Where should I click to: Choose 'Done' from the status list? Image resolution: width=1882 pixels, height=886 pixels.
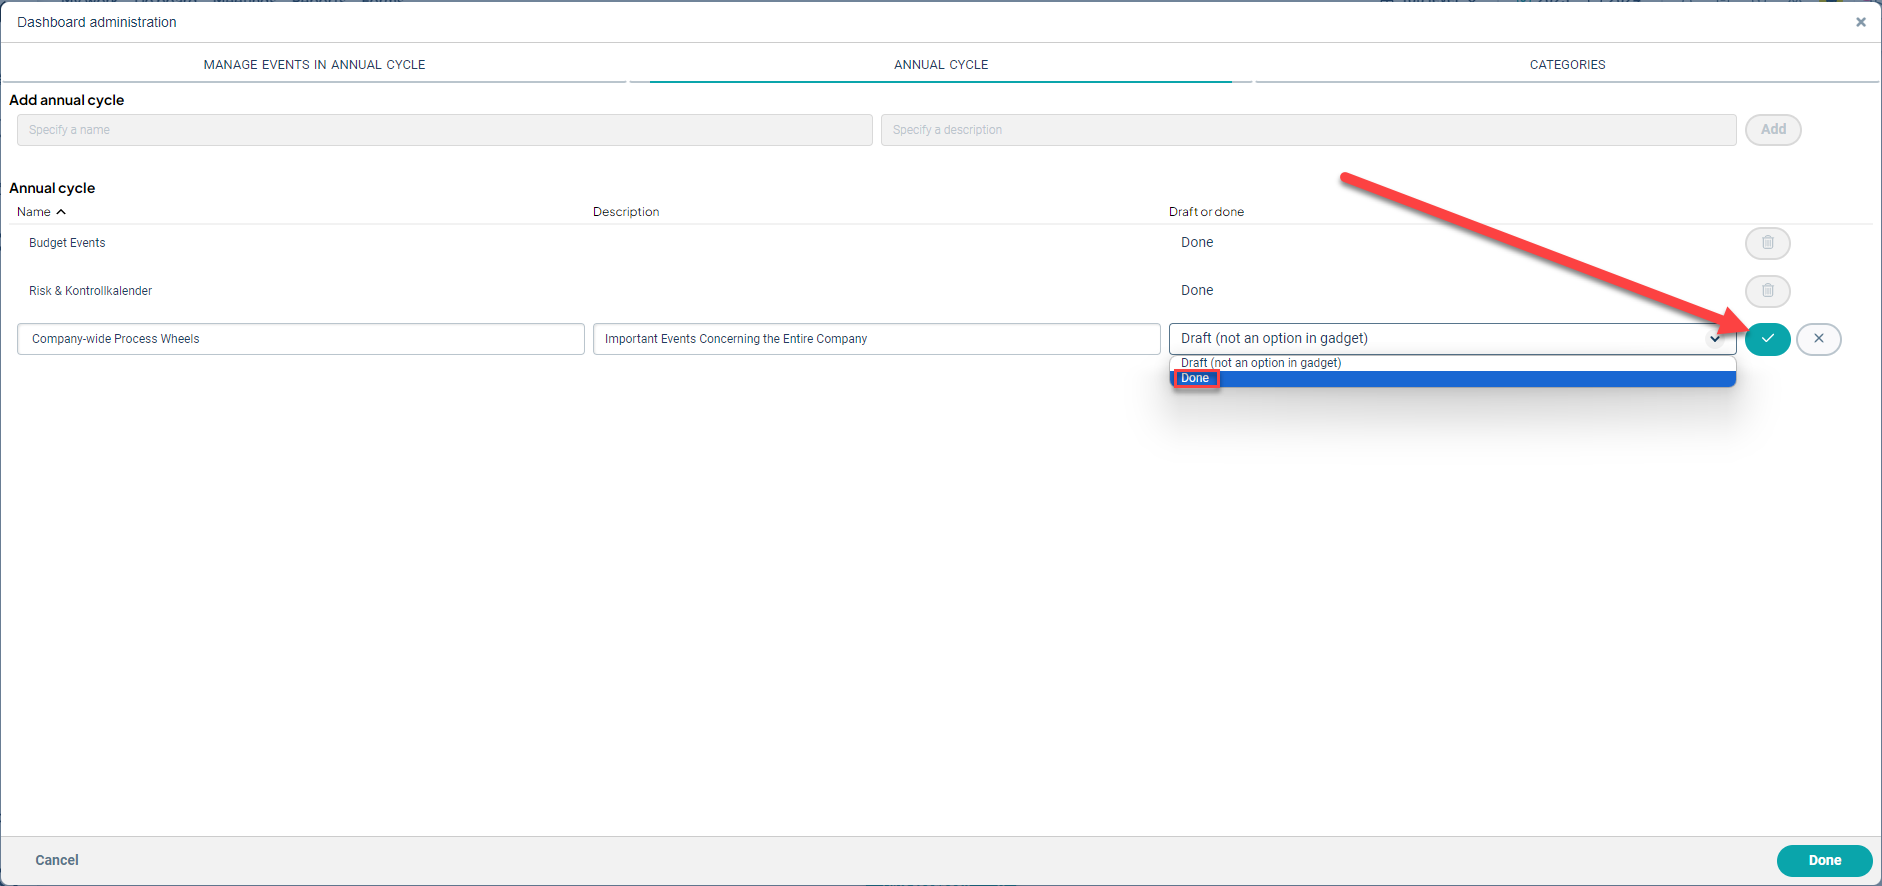click(x=1195, y=379)
